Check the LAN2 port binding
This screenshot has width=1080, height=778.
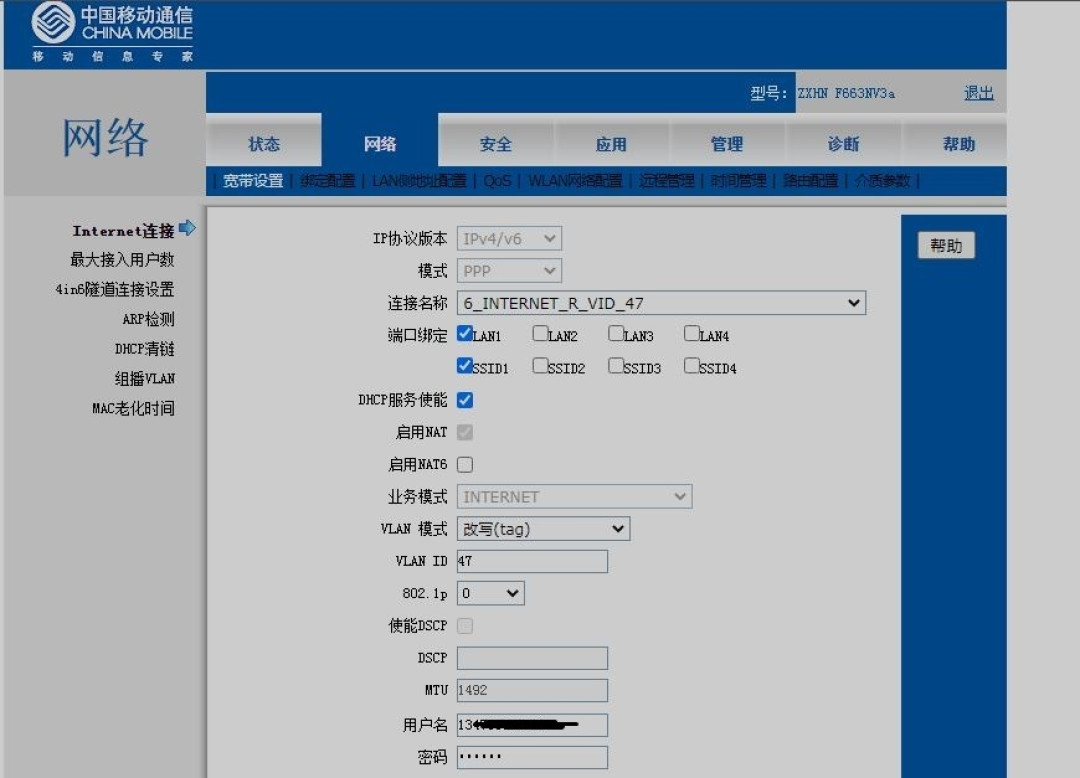[x=541, y=334]
